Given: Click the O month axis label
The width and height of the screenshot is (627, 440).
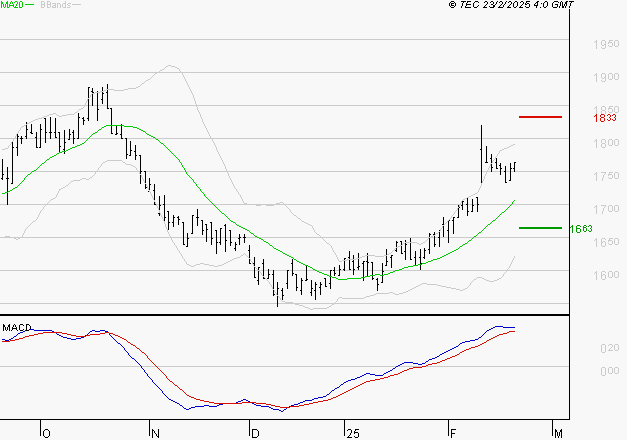Looking at the screenshot, I should tap(46, 434).
